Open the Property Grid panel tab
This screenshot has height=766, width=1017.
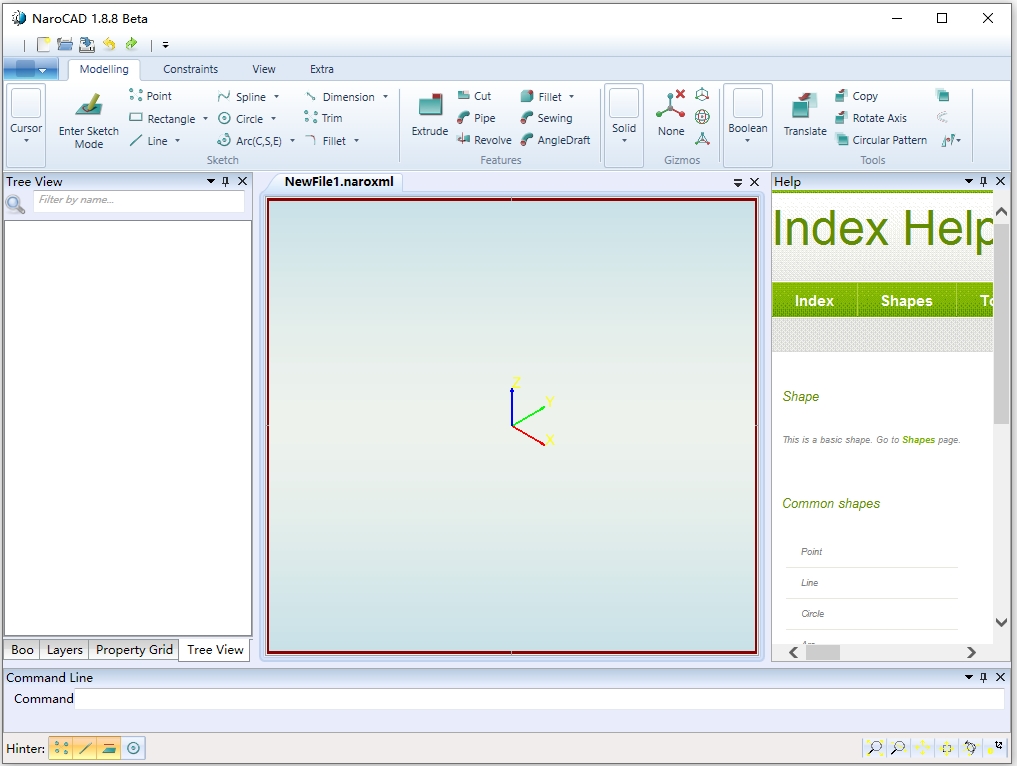click(x=134, y=649)
